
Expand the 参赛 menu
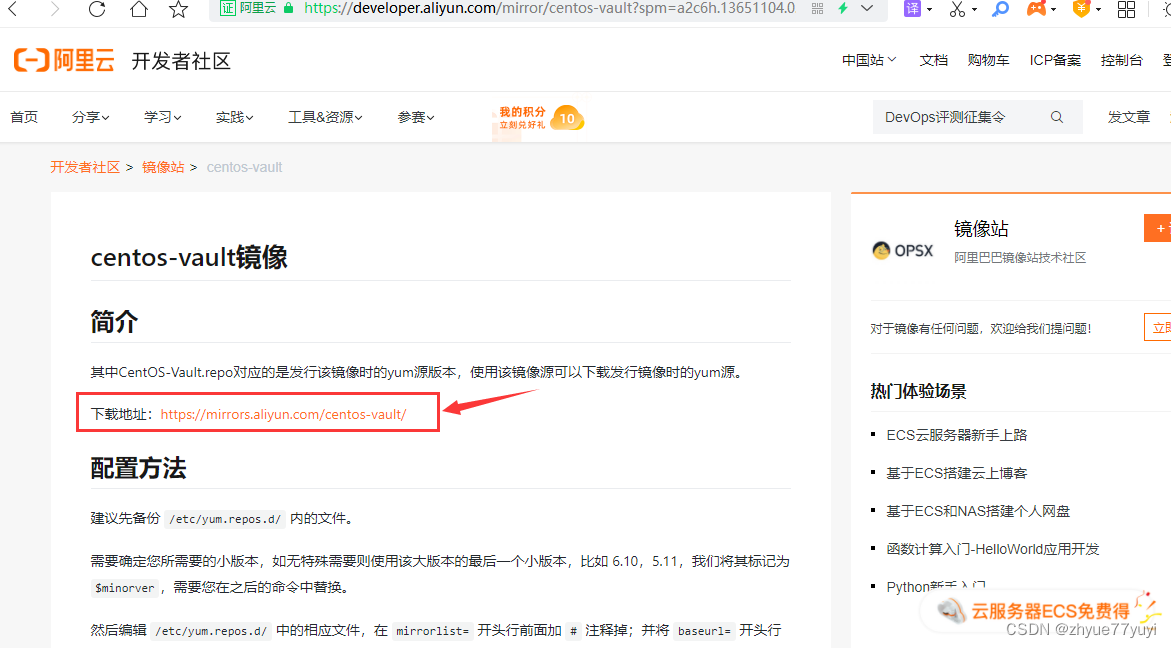tap(415, 117)
